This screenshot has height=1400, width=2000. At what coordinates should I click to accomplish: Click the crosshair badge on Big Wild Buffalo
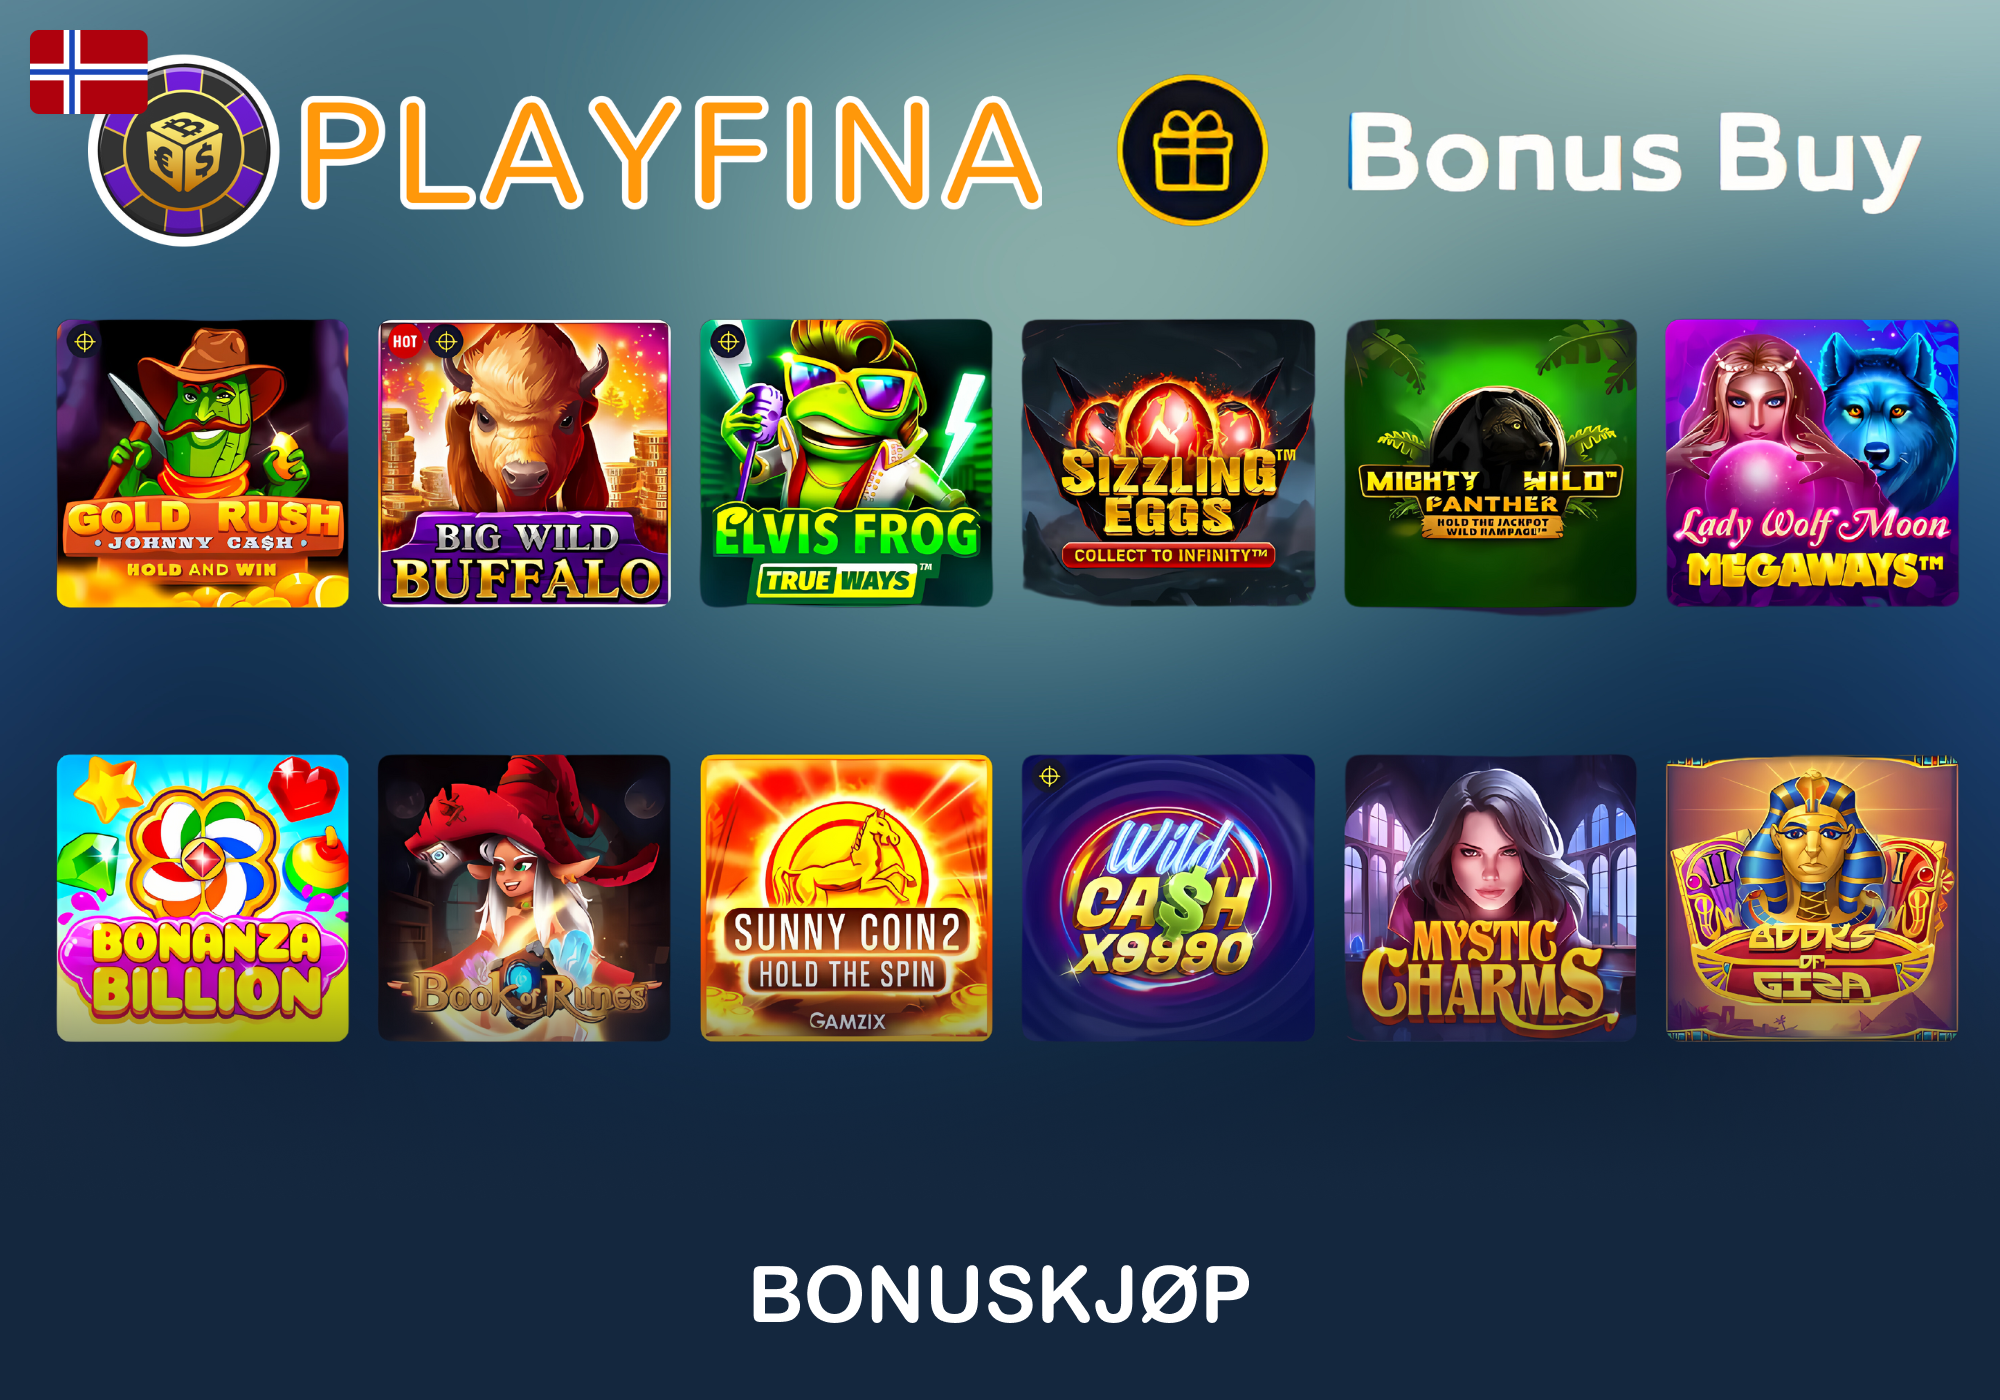coord(446,342)
